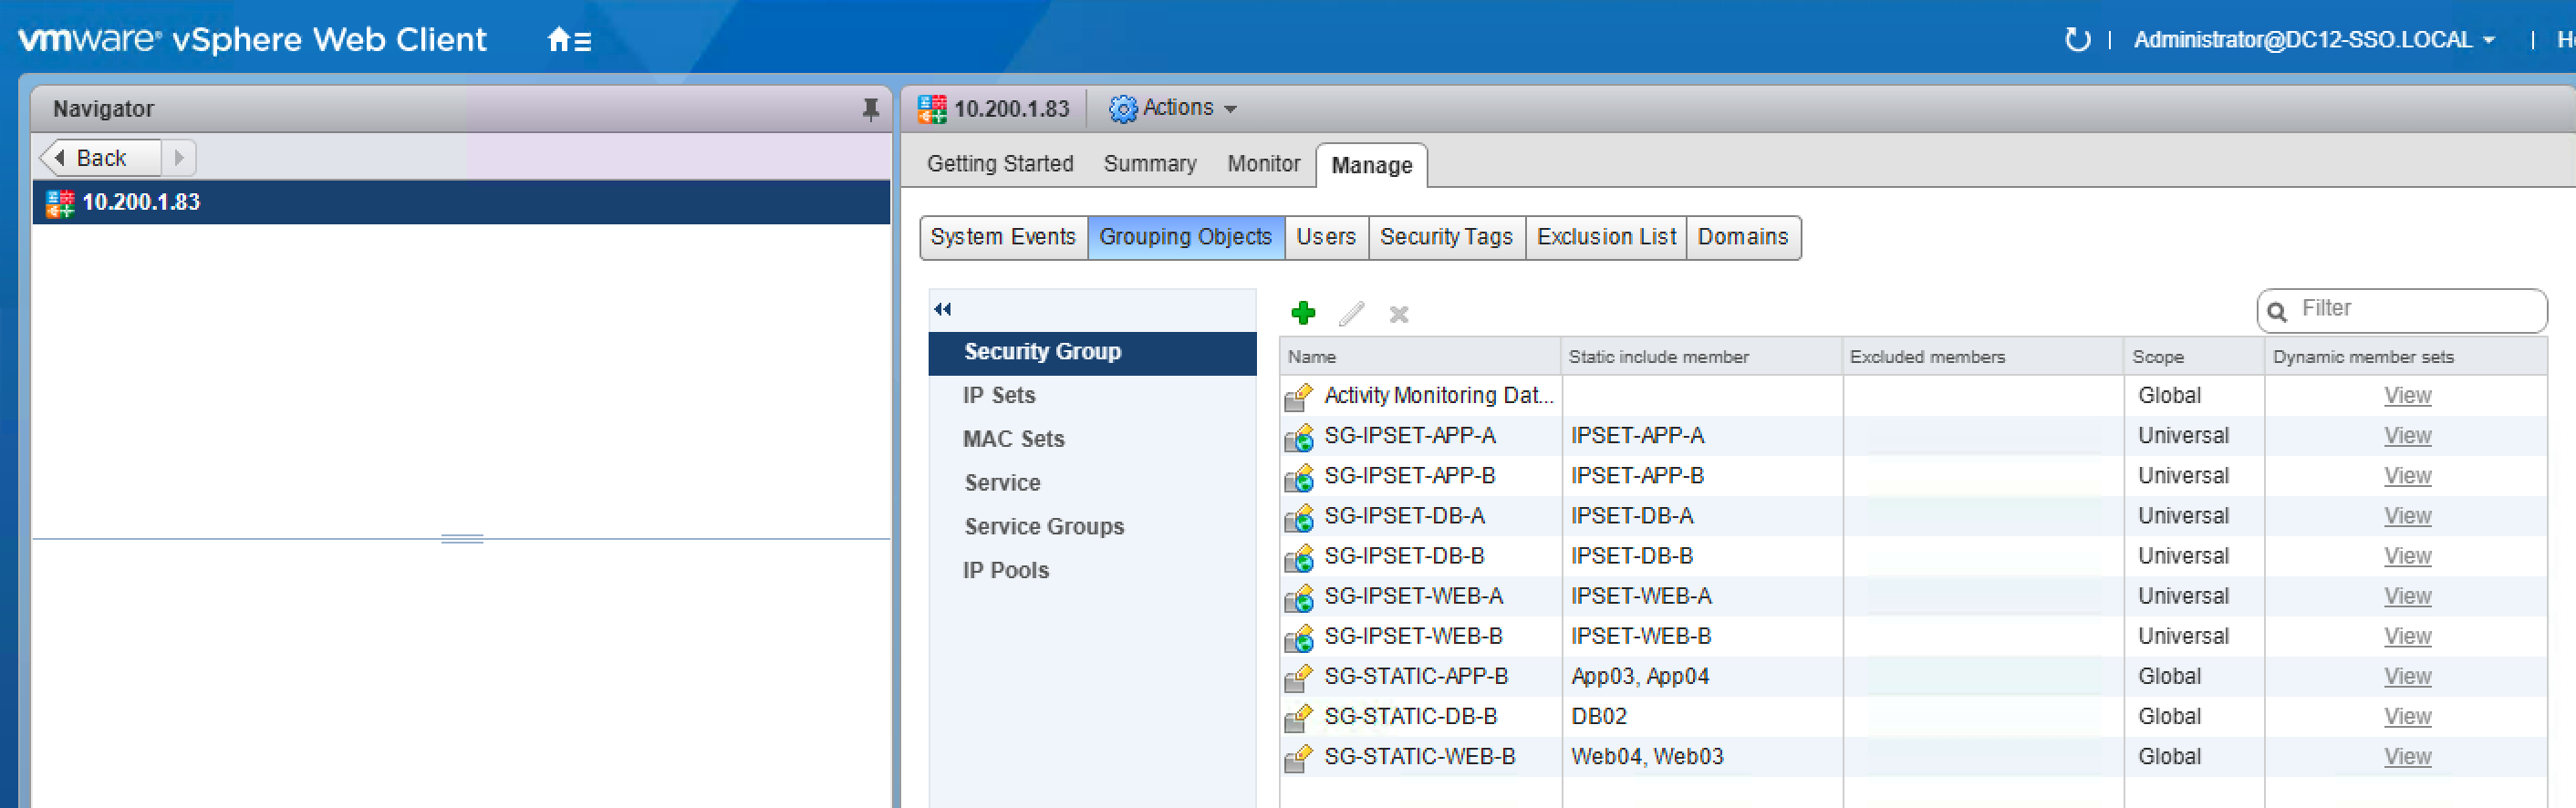The width and height of the screenshot is (2576, 808).
Task: Select IP Sets in the grouping list
Action: coord(998,395)
